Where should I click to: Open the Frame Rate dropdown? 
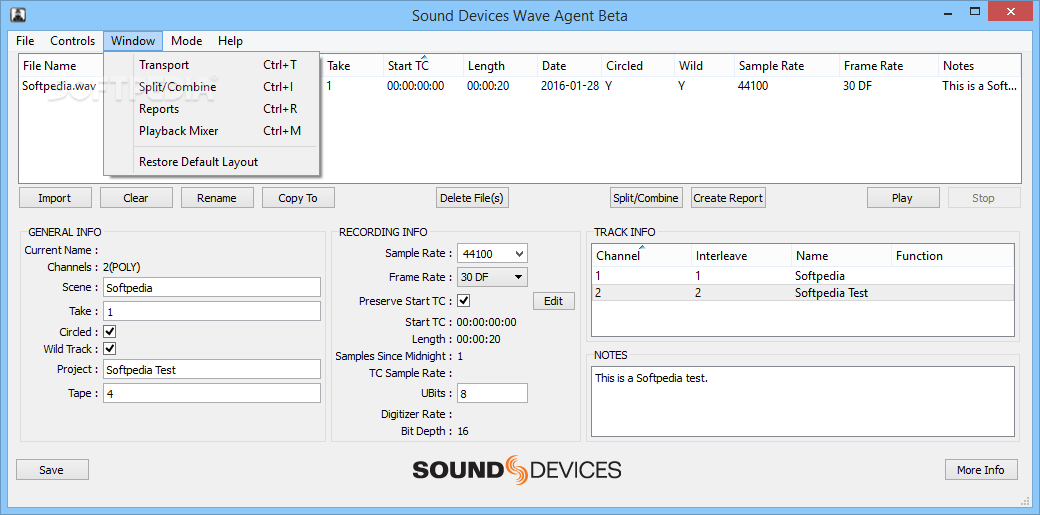pos(491,277)
